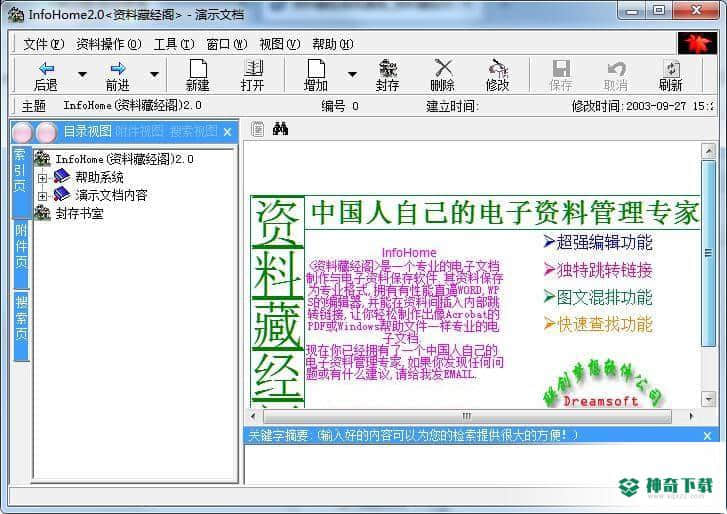
Task: Close the 目录视图 left panel
Action: pyautogui.click(x=228, y=132)
